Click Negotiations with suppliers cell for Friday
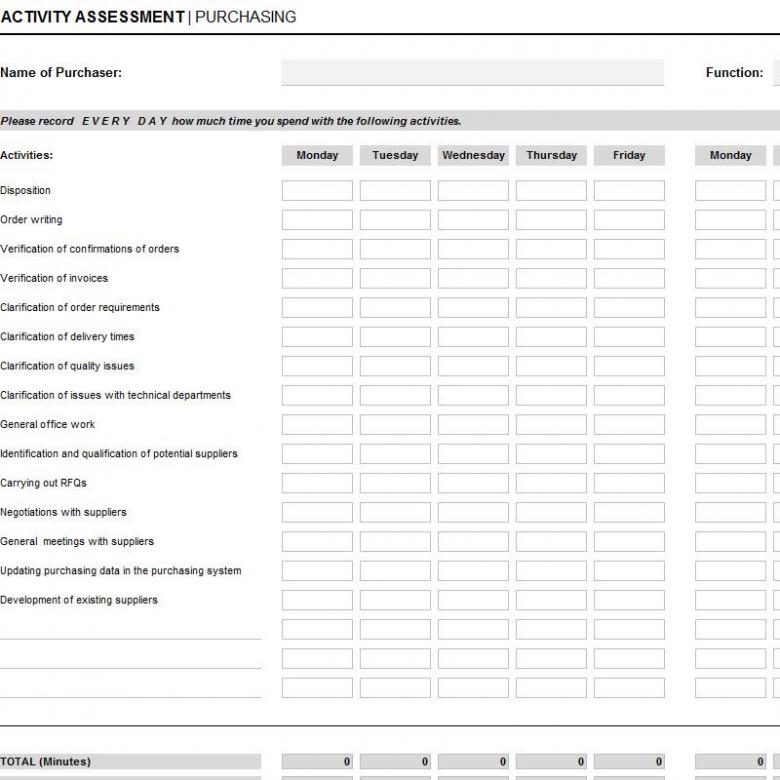The image size is (780, 780). tap(629, 512)
